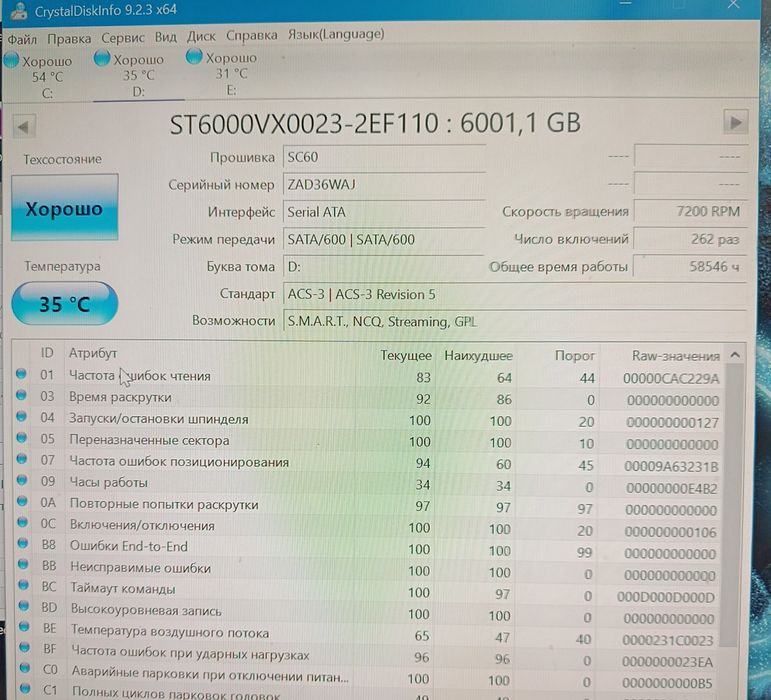Select attribute text Переназначенные сектора
Image resolution: width=771 pixels, height=700 pixels.
tap(149, 440)
